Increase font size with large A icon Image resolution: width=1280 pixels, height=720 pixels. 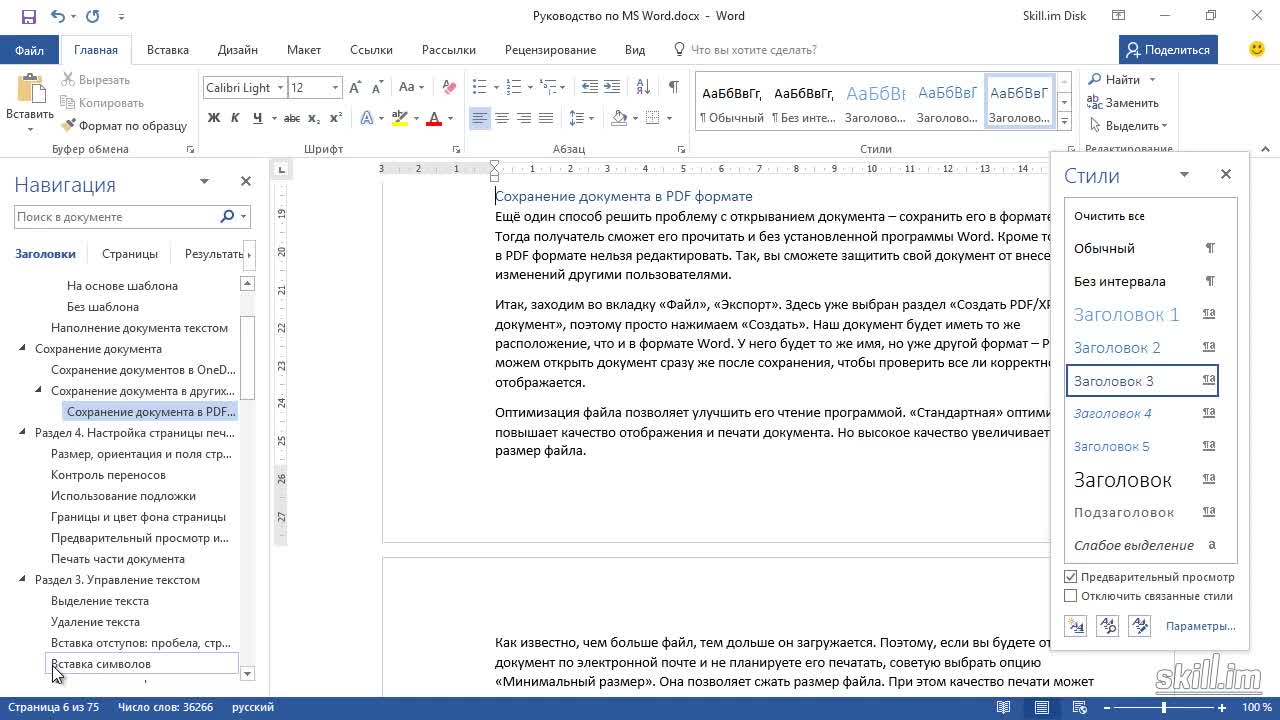(356, 88)
